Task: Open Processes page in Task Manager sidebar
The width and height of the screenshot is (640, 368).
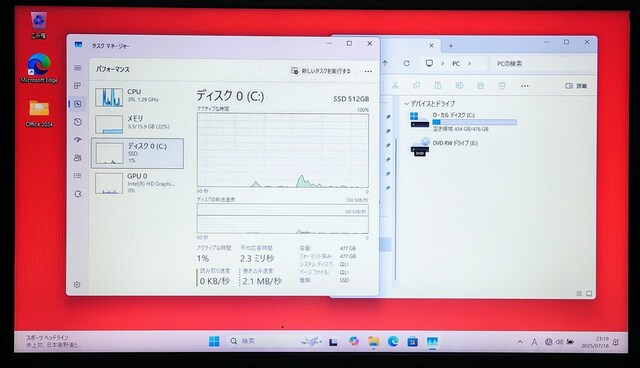Action: click(78, 86)
